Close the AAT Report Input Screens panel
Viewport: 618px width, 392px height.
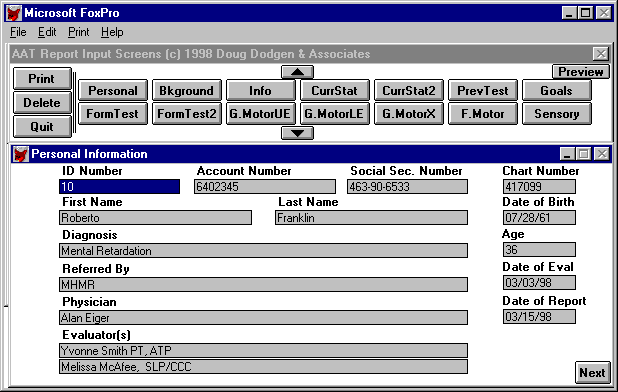point(601,54)
